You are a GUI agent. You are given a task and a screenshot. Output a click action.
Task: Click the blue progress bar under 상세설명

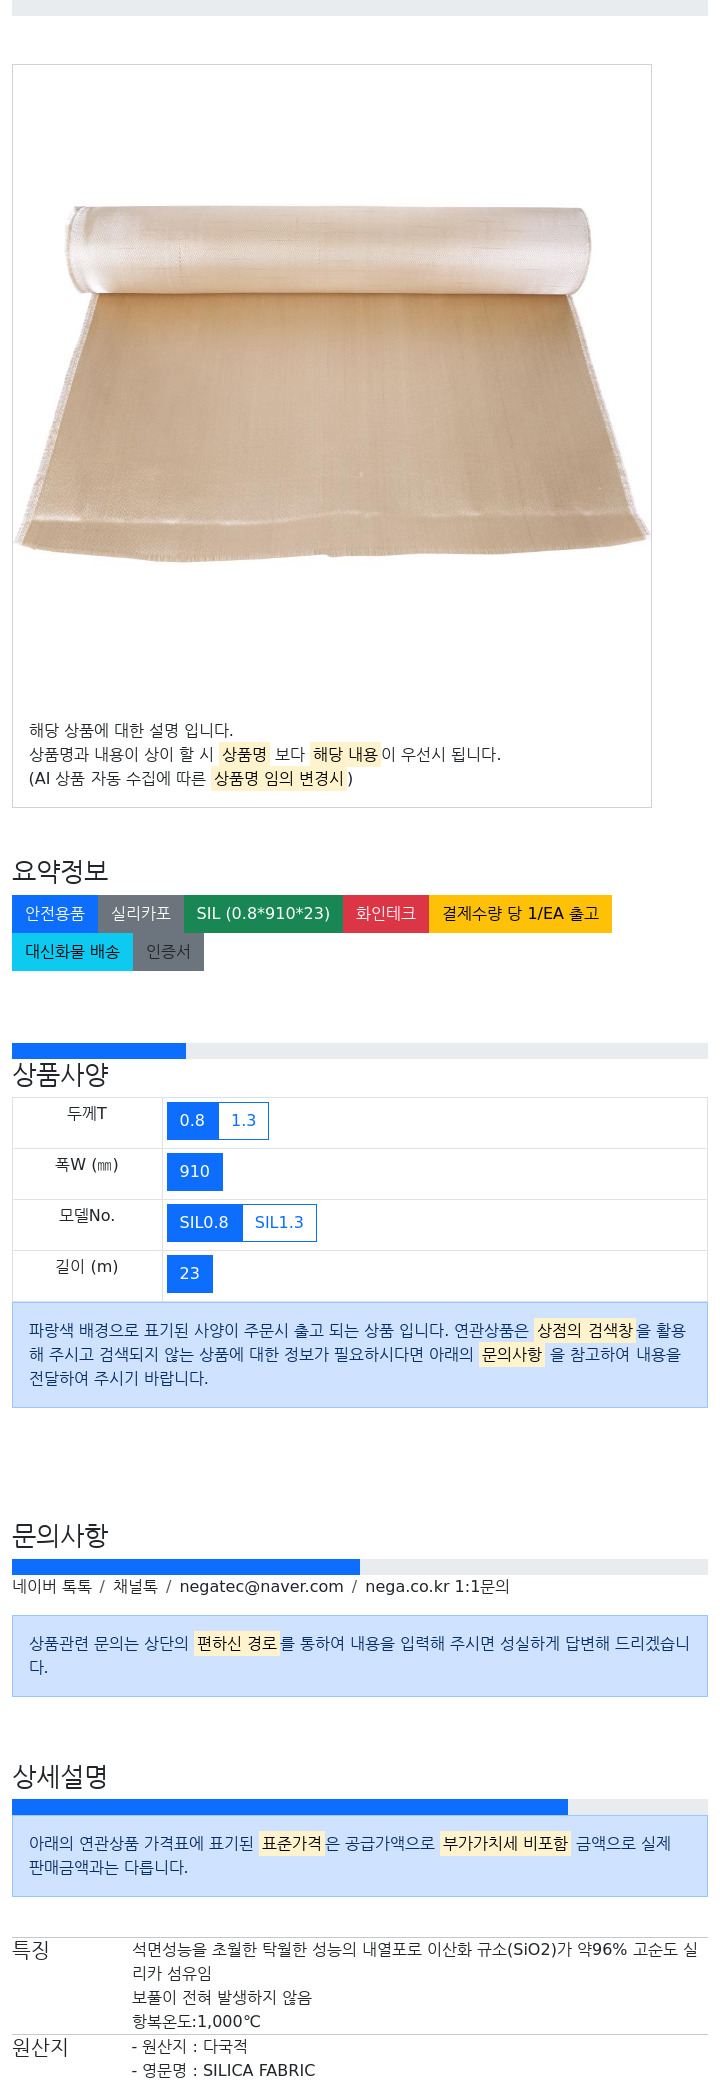coord(290,1808)
